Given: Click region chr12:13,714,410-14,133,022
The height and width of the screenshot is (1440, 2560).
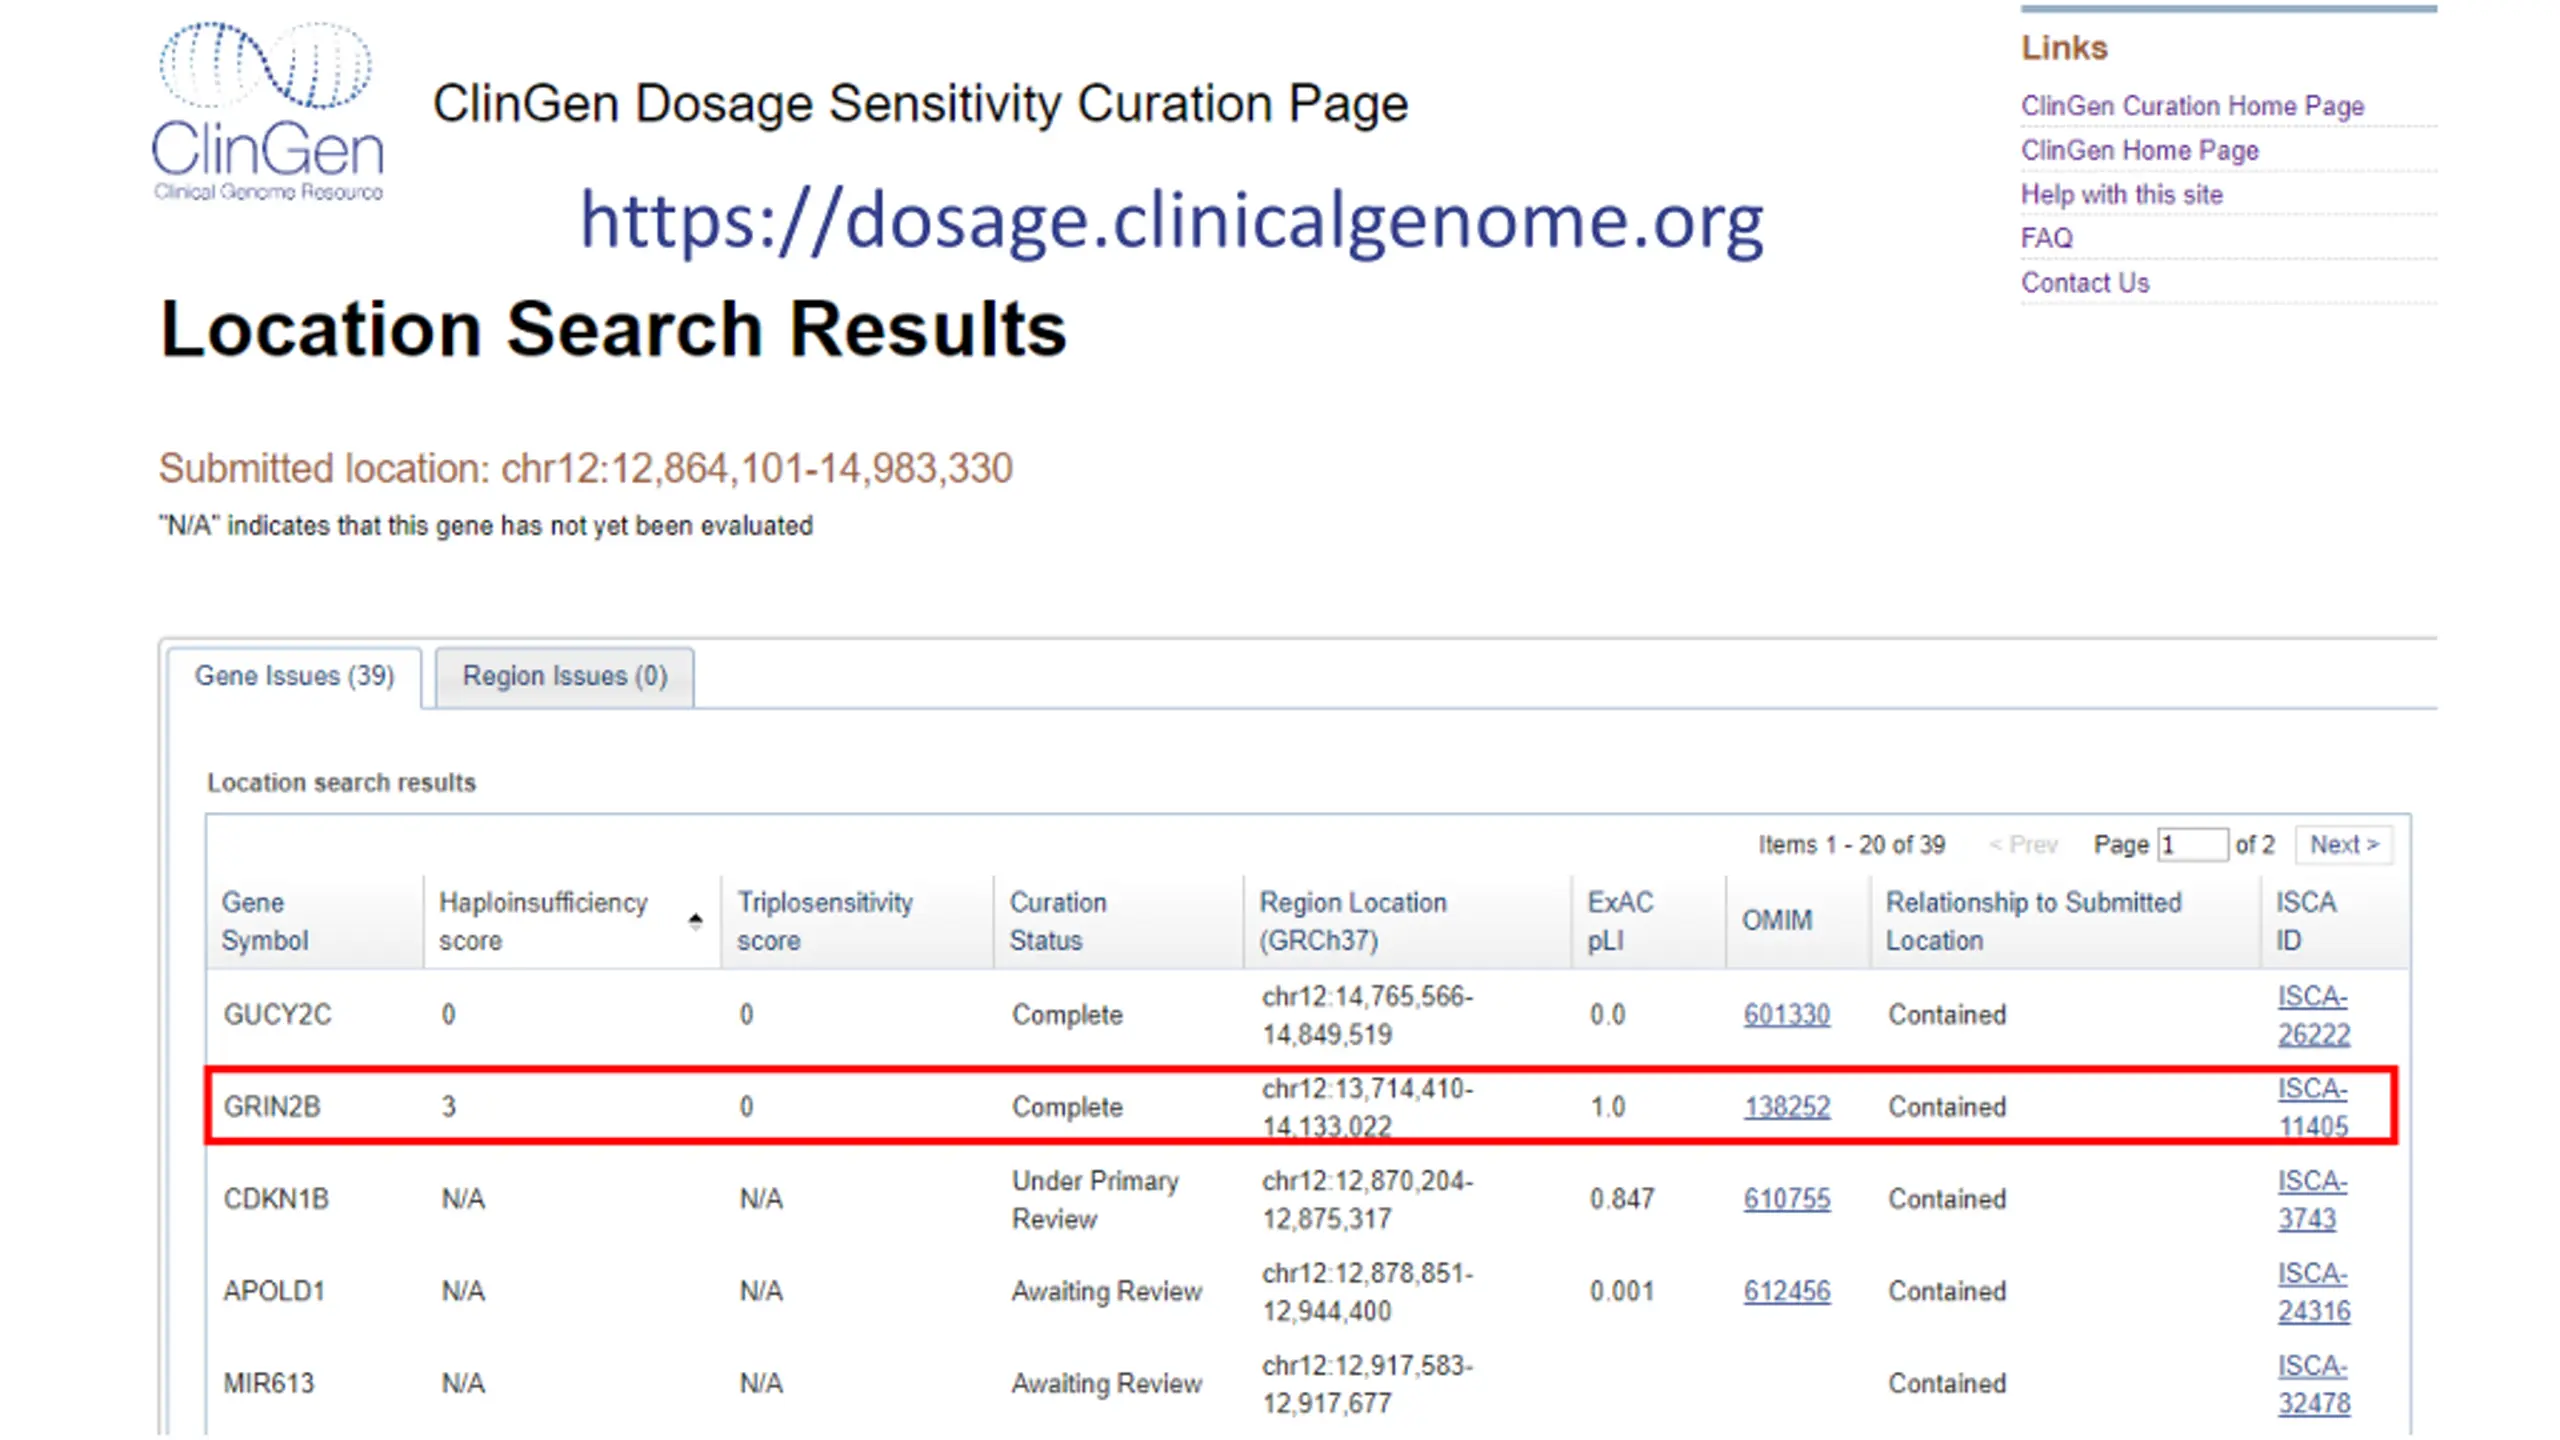Looking at the screenshot, I should coord(1366,1107).
